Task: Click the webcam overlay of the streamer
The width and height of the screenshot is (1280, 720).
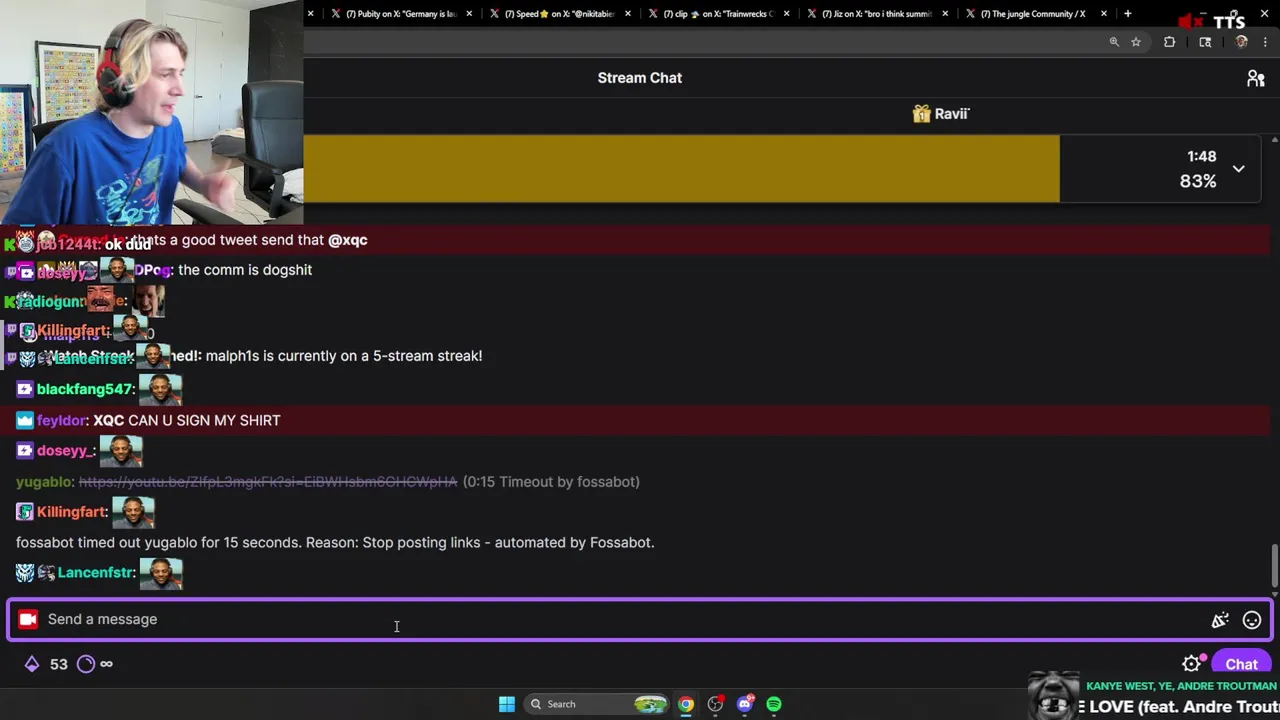Action: [151, 112]
